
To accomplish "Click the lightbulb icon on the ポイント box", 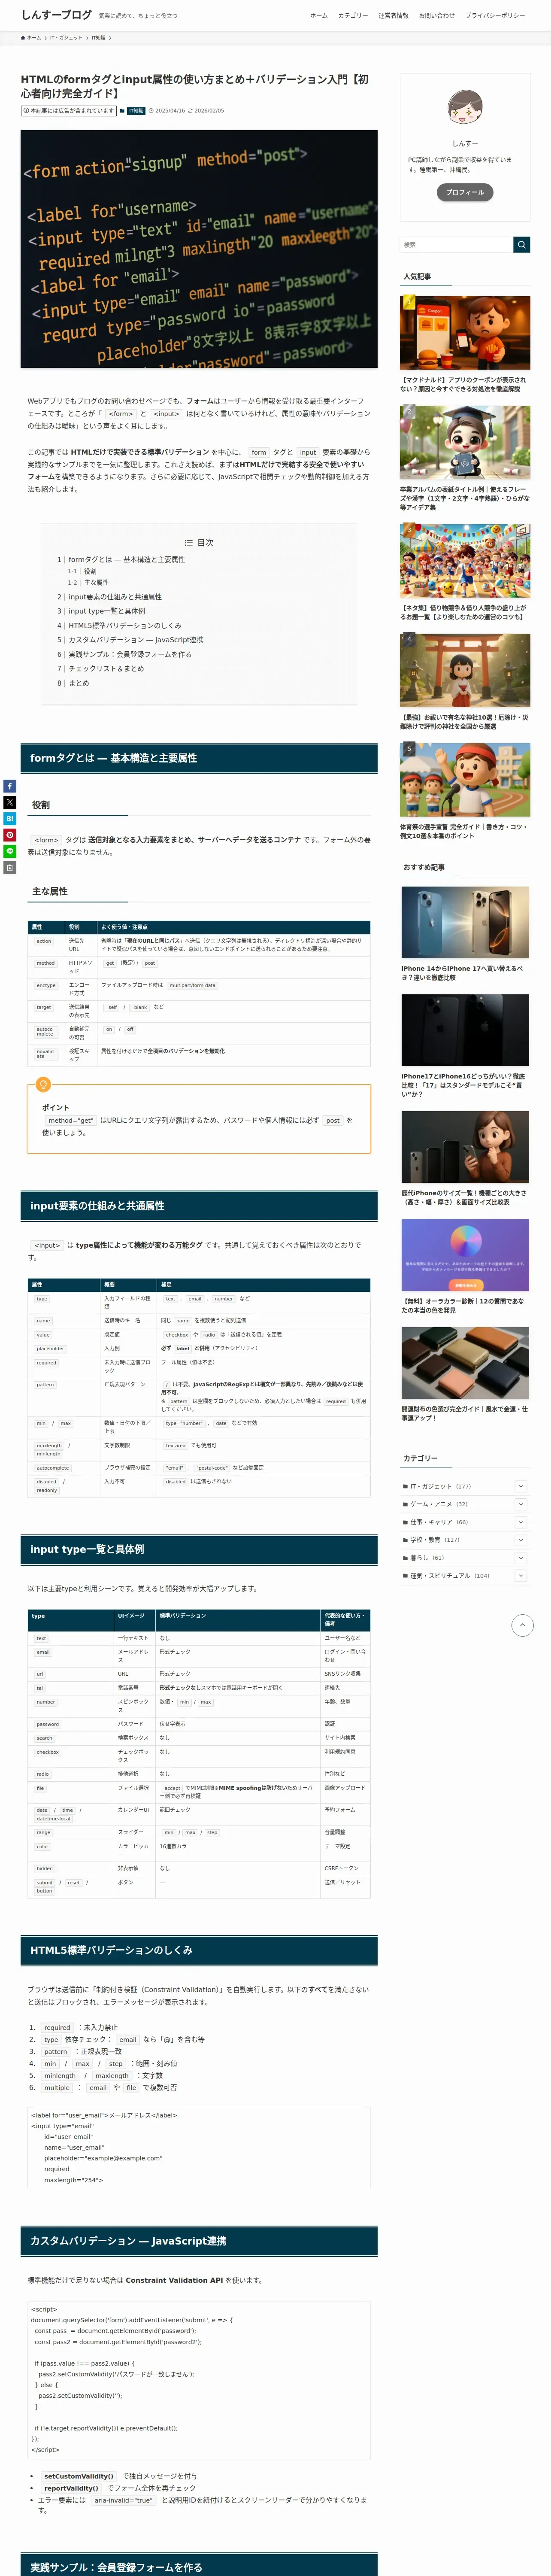I will pyautogui.click(x=43, y=1084).
